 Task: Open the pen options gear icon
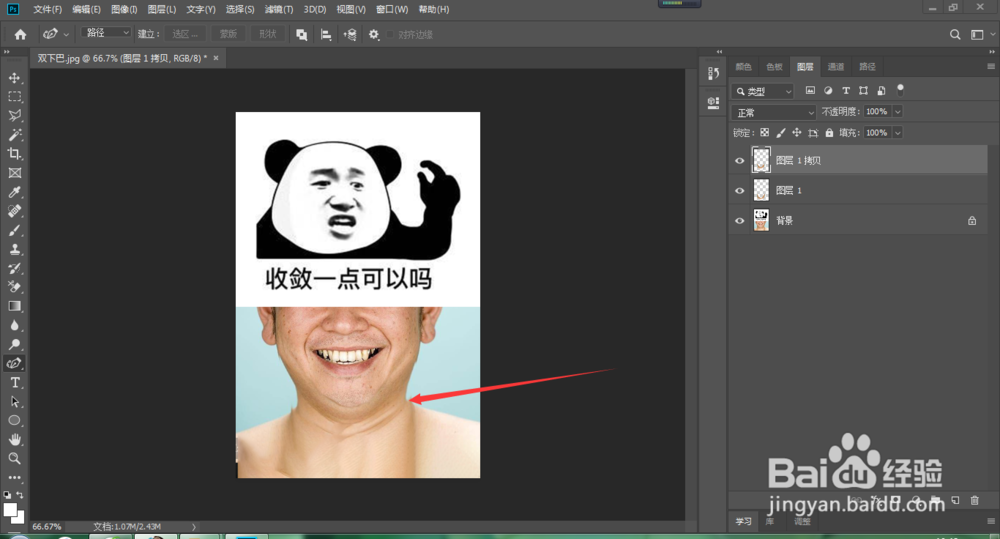pos(374,34)
